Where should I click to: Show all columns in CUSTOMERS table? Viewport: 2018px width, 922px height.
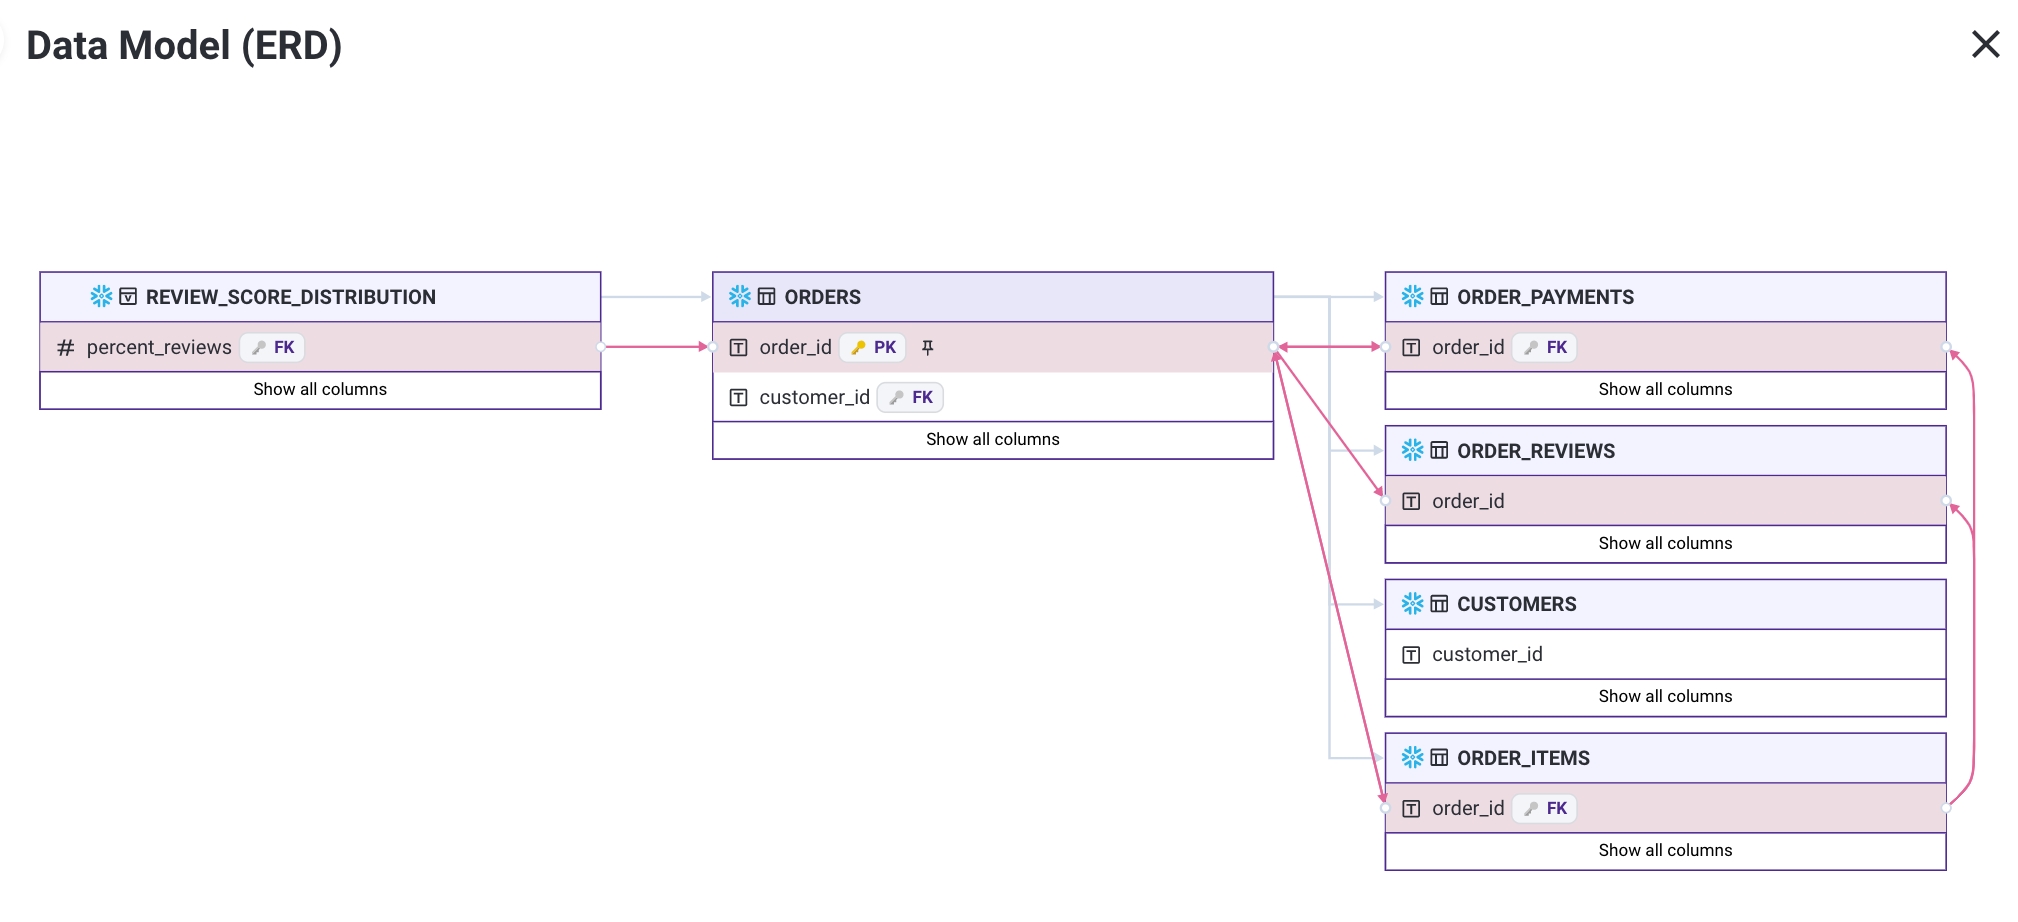[1664, 696]
